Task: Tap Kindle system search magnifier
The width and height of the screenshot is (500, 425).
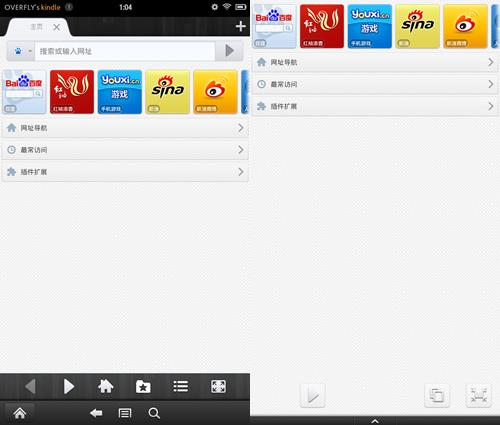Action: click(x=154, y=413)
